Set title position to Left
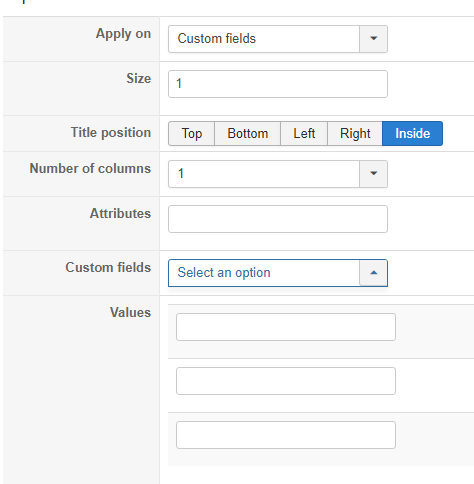474x484 pixels. tap(304, 133)
